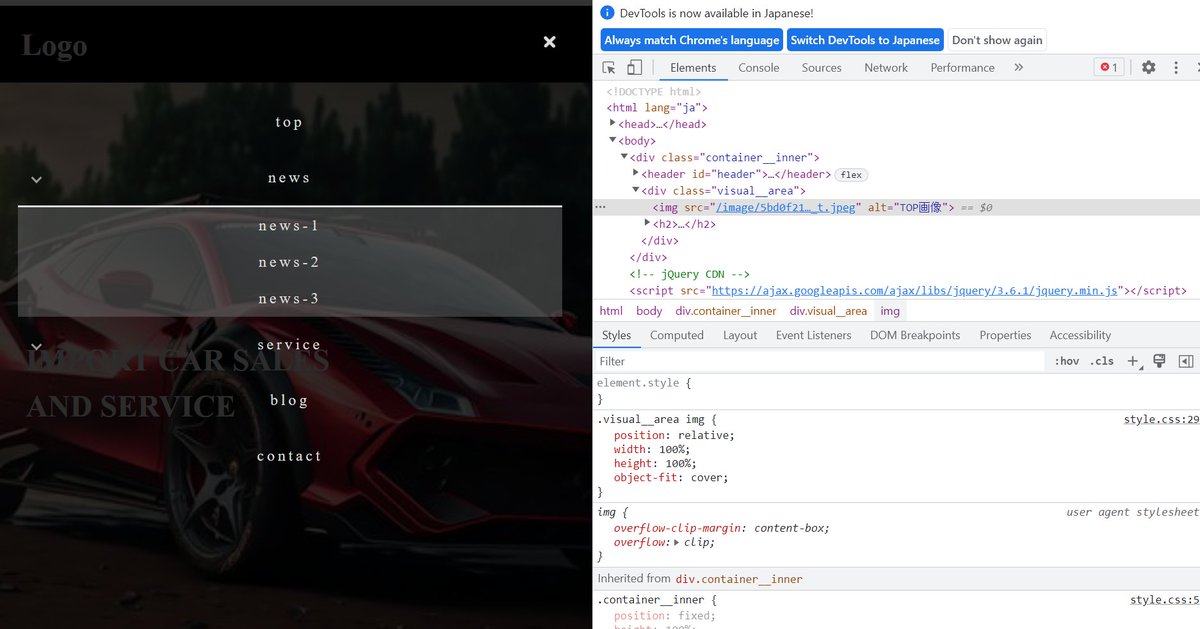Open the top menu link
1200x629 pixels.
289,122
